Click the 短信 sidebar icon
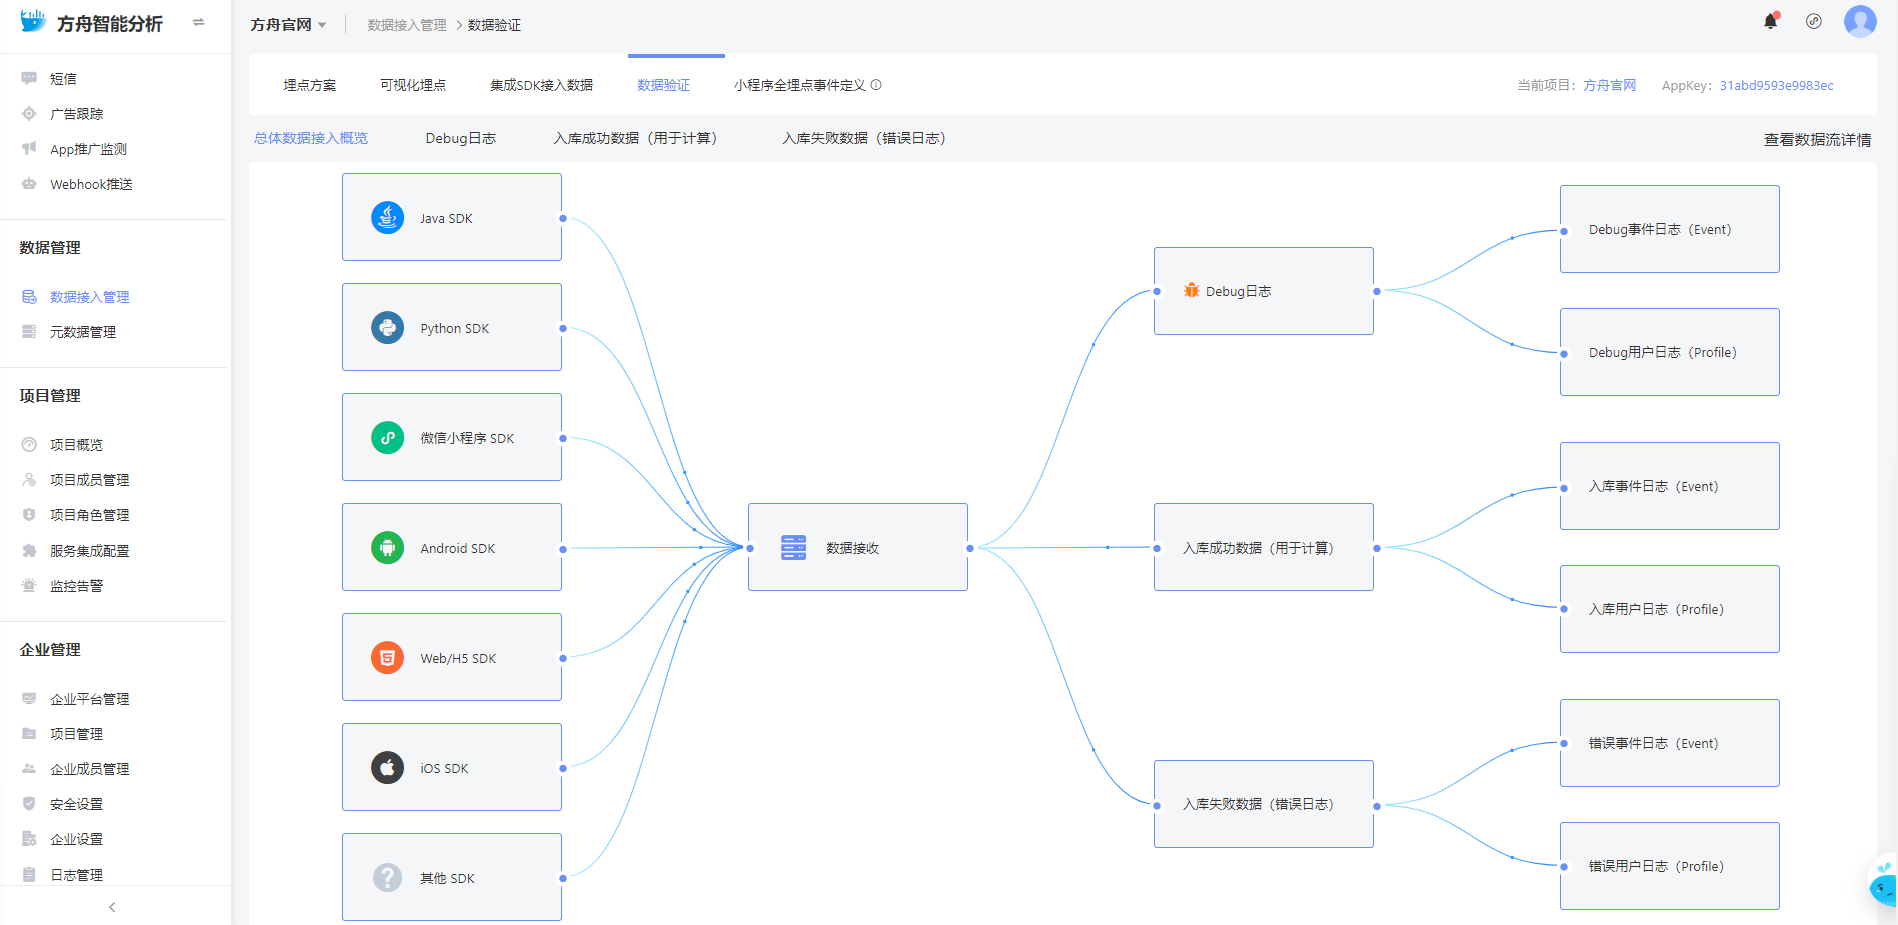Screen dimensions: 1898x925 pos(29,78)
